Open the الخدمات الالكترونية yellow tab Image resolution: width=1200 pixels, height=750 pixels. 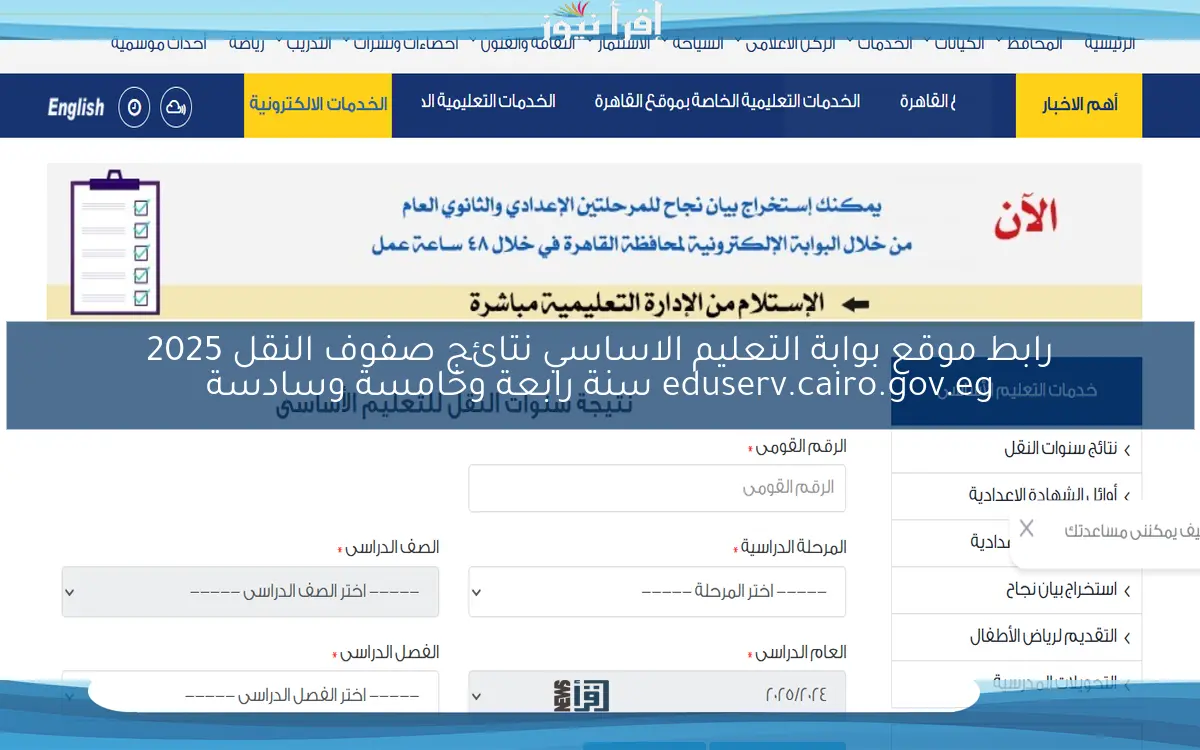(318, 105)
